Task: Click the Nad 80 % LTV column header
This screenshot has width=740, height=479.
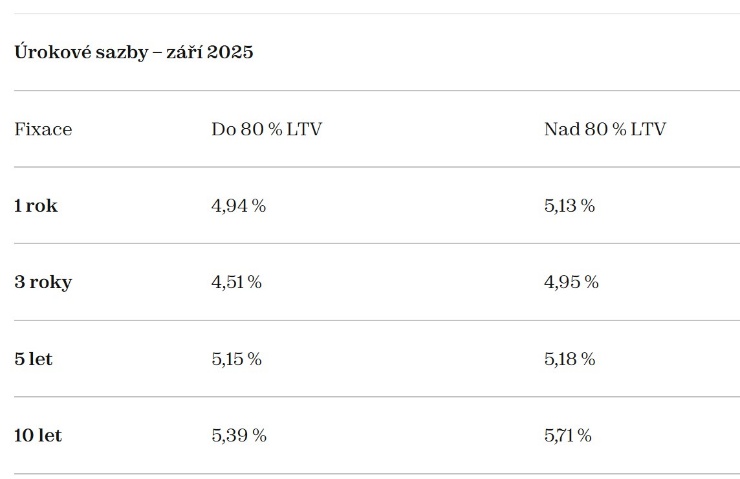Action: pos(605,129)
